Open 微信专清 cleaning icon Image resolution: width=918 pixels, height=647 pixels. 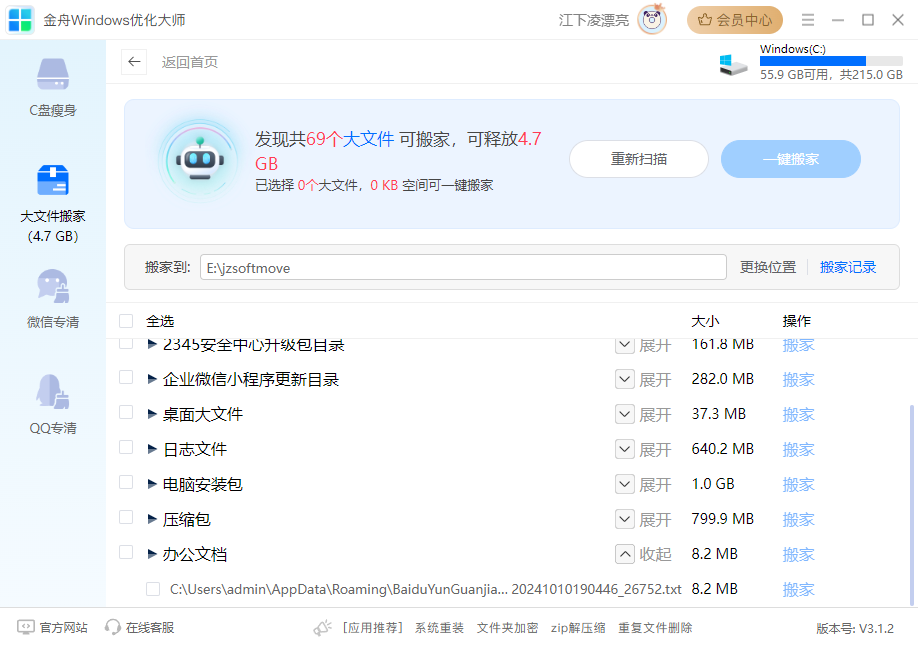click(x=53, y=286)
